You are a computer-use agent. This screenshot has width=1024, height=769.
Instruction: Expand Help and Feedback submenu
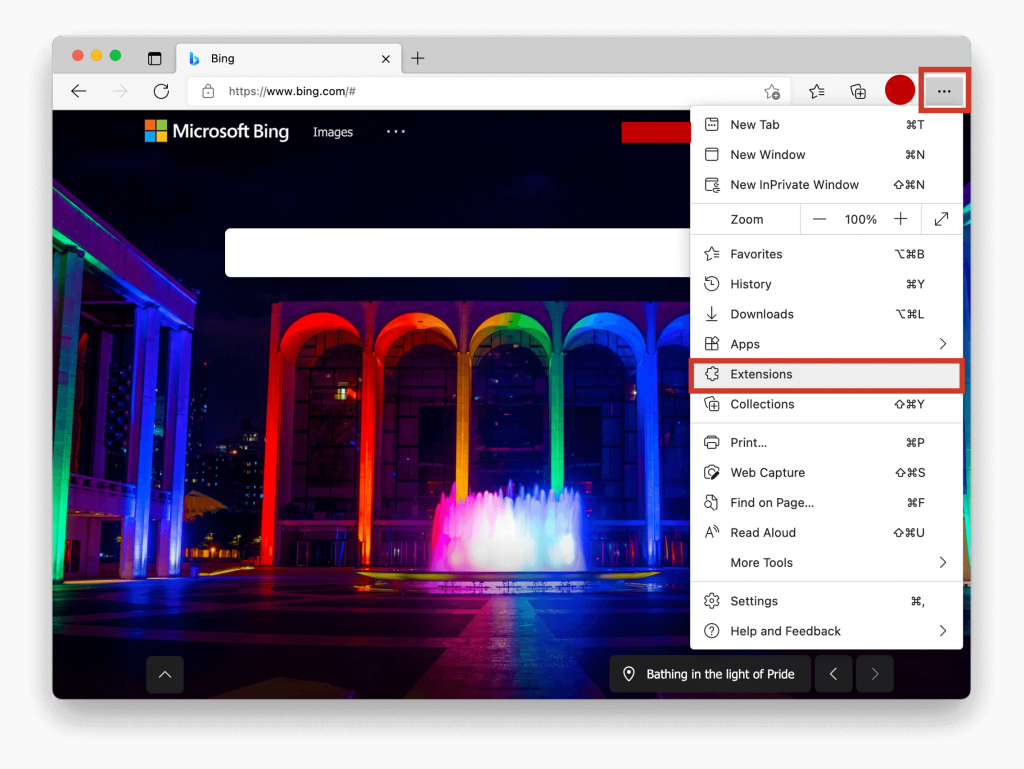pyautogui.click(x=942, y=631)
